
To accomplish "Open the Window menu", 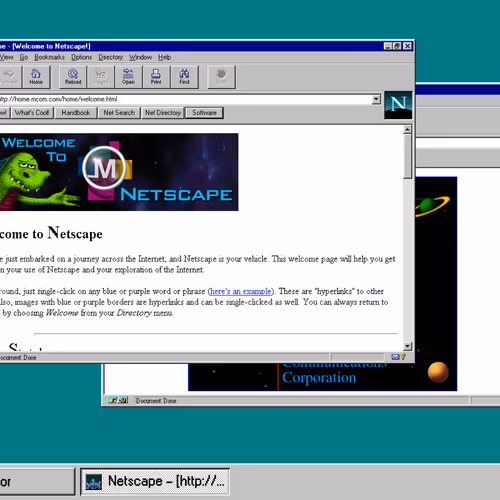I will pos(140,57).
